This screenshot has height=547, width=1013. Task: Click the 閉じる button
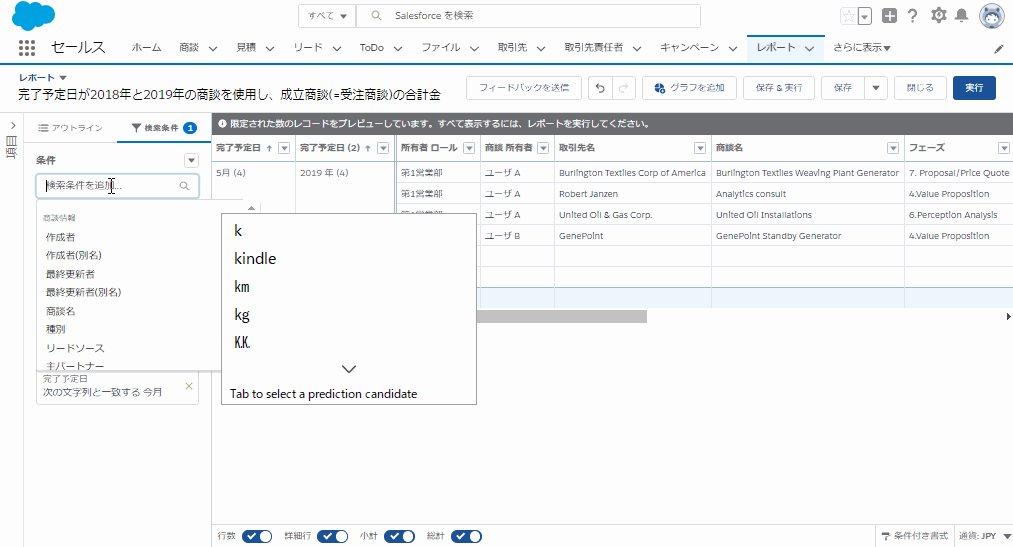click(920, 88)
